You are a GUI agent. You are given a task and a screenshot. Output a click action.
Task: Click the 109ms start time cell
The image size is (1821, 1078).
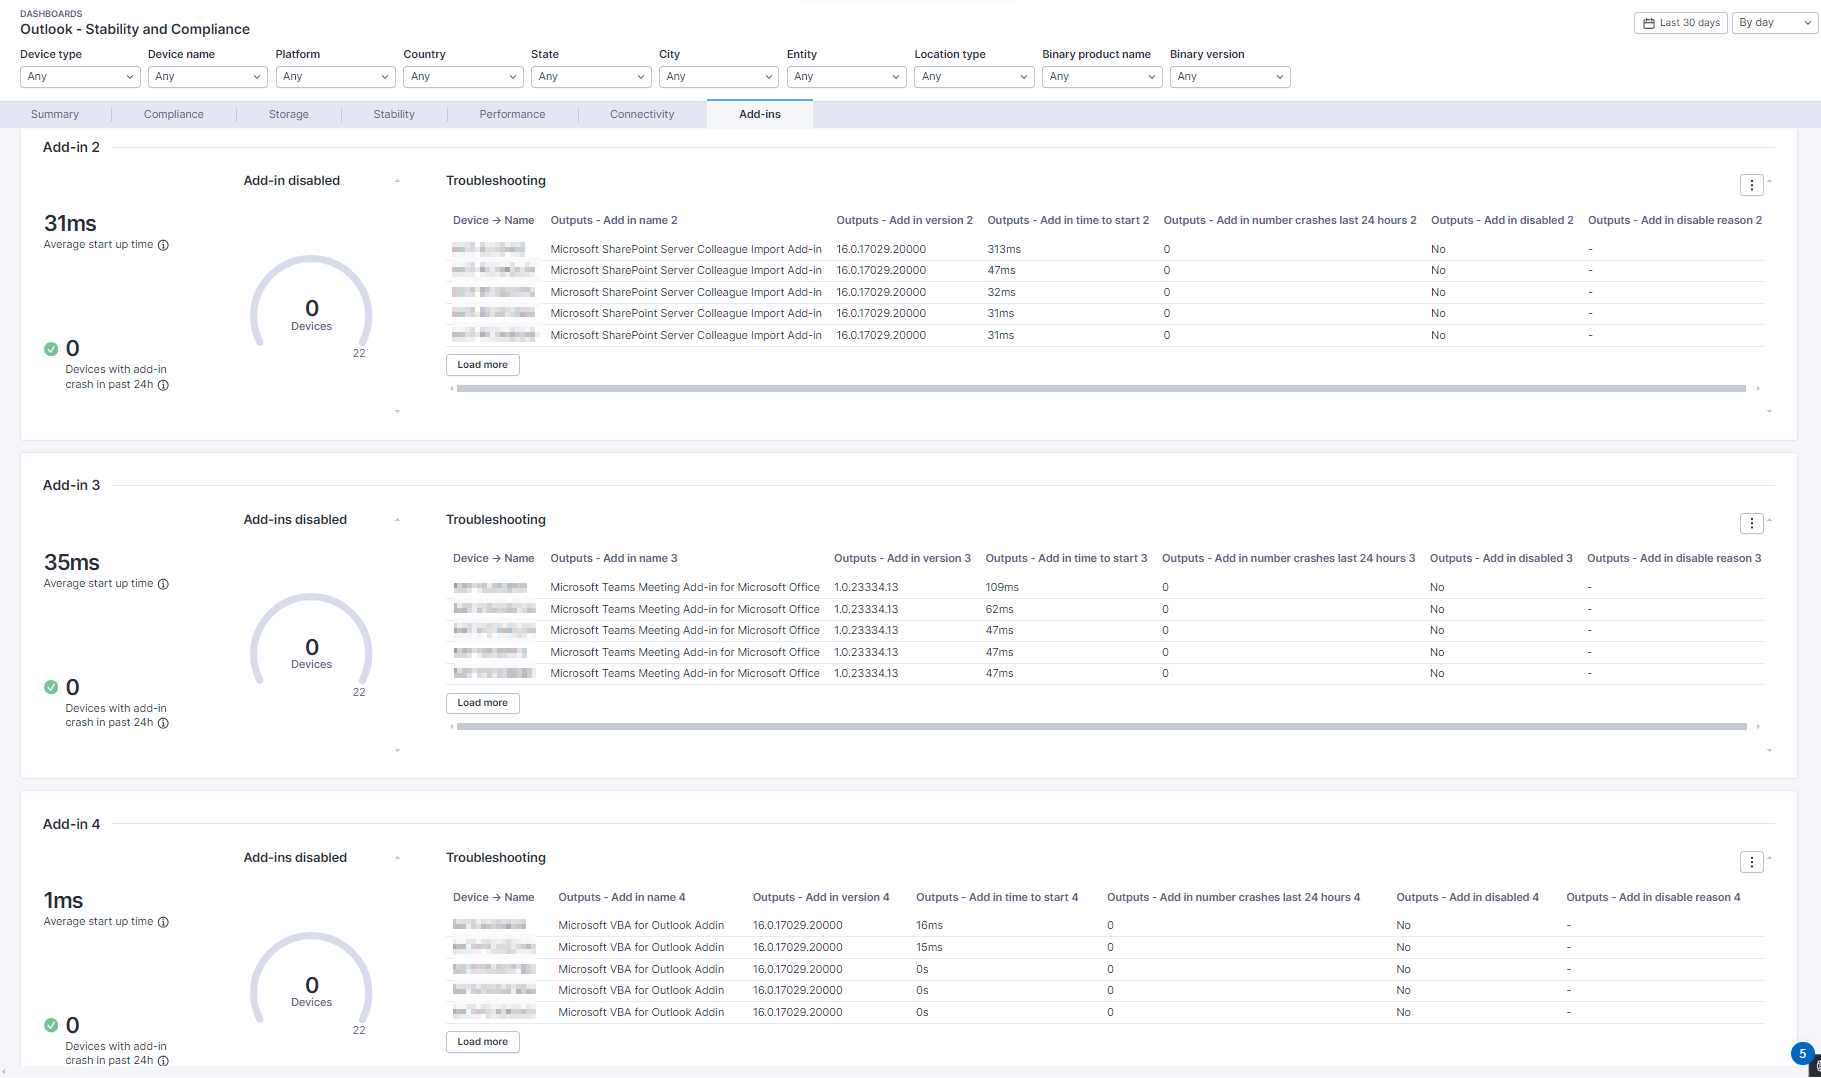tap(1002, 588)
